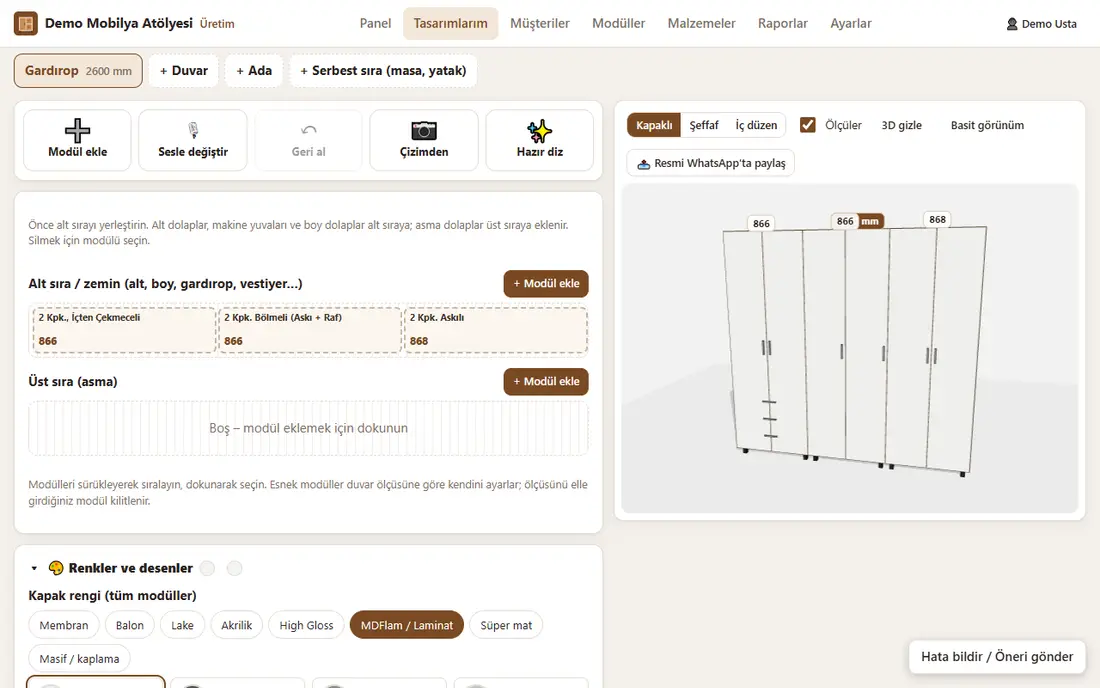The image size is (1100, 688).
Task: Click the undo arrow icon for Geri al
Action: point(309,130)
